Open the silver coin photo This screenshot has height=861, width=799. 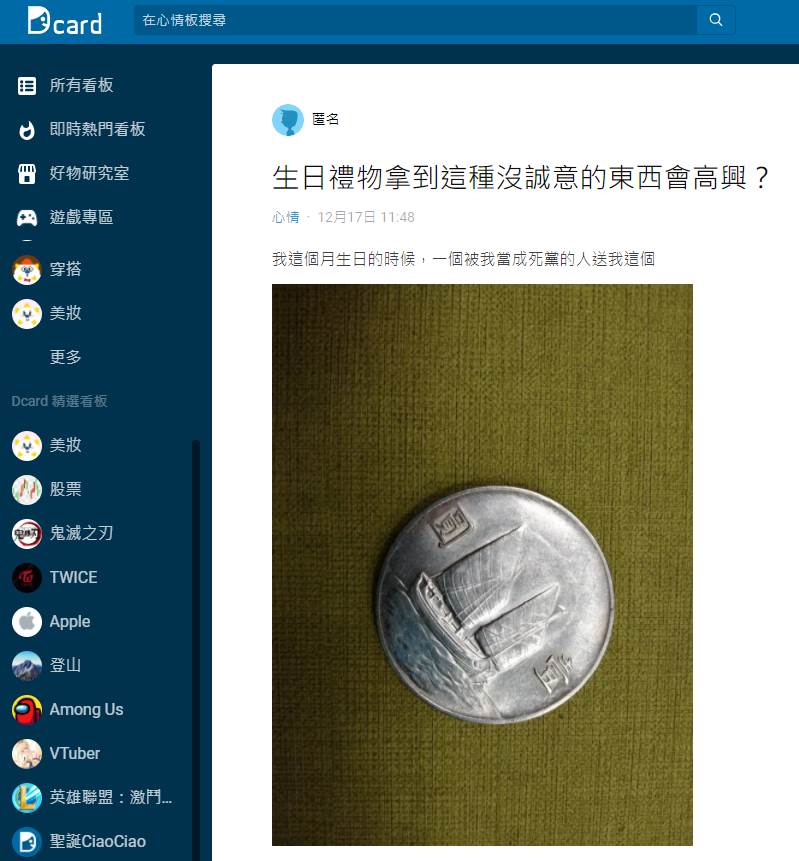pyautogui.click(x=482, y=564)
